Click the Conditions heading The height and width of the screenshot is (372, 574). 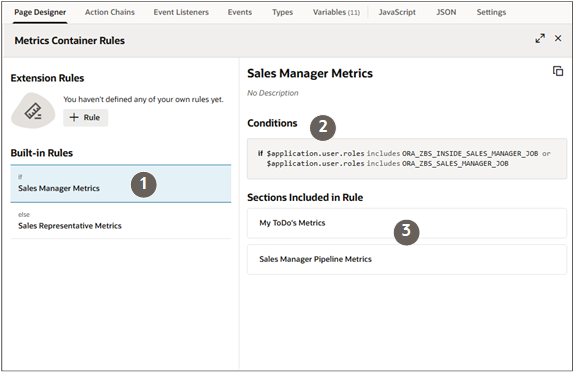tap(272, 123)
